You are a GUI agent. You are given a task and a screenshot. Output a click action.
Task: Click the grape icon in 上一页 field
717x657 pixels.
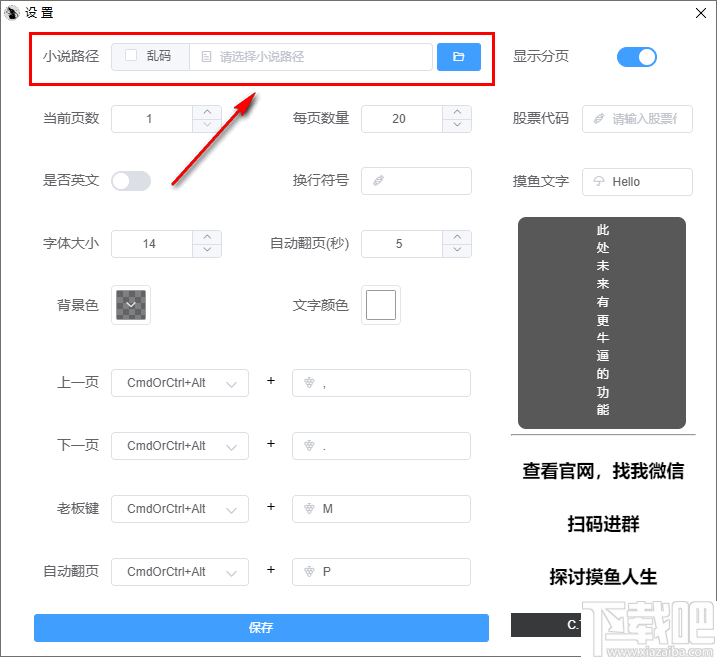[x=310, y=382]
